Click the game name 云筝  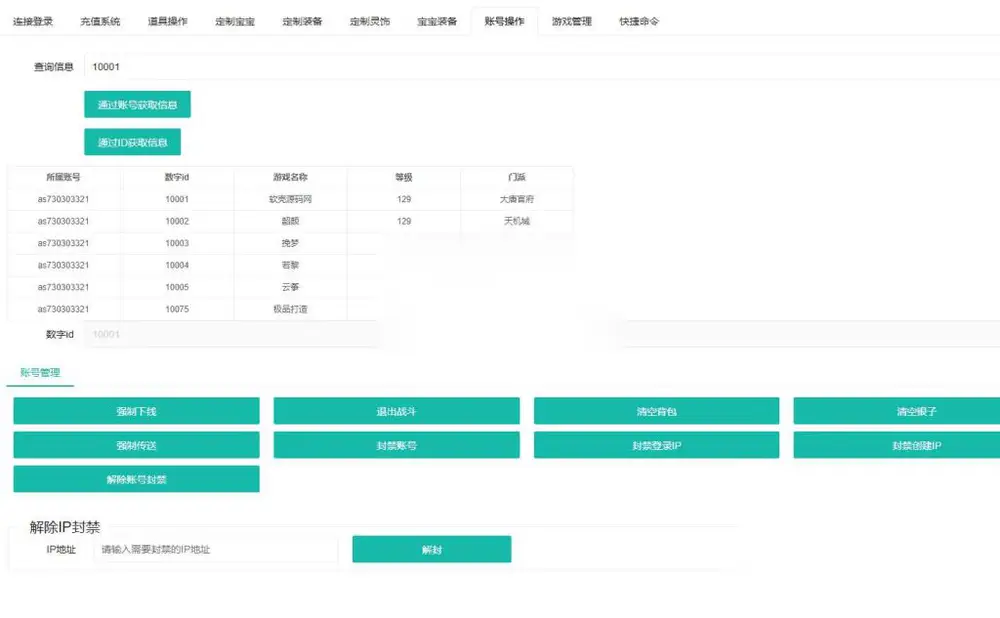(290, 287)
